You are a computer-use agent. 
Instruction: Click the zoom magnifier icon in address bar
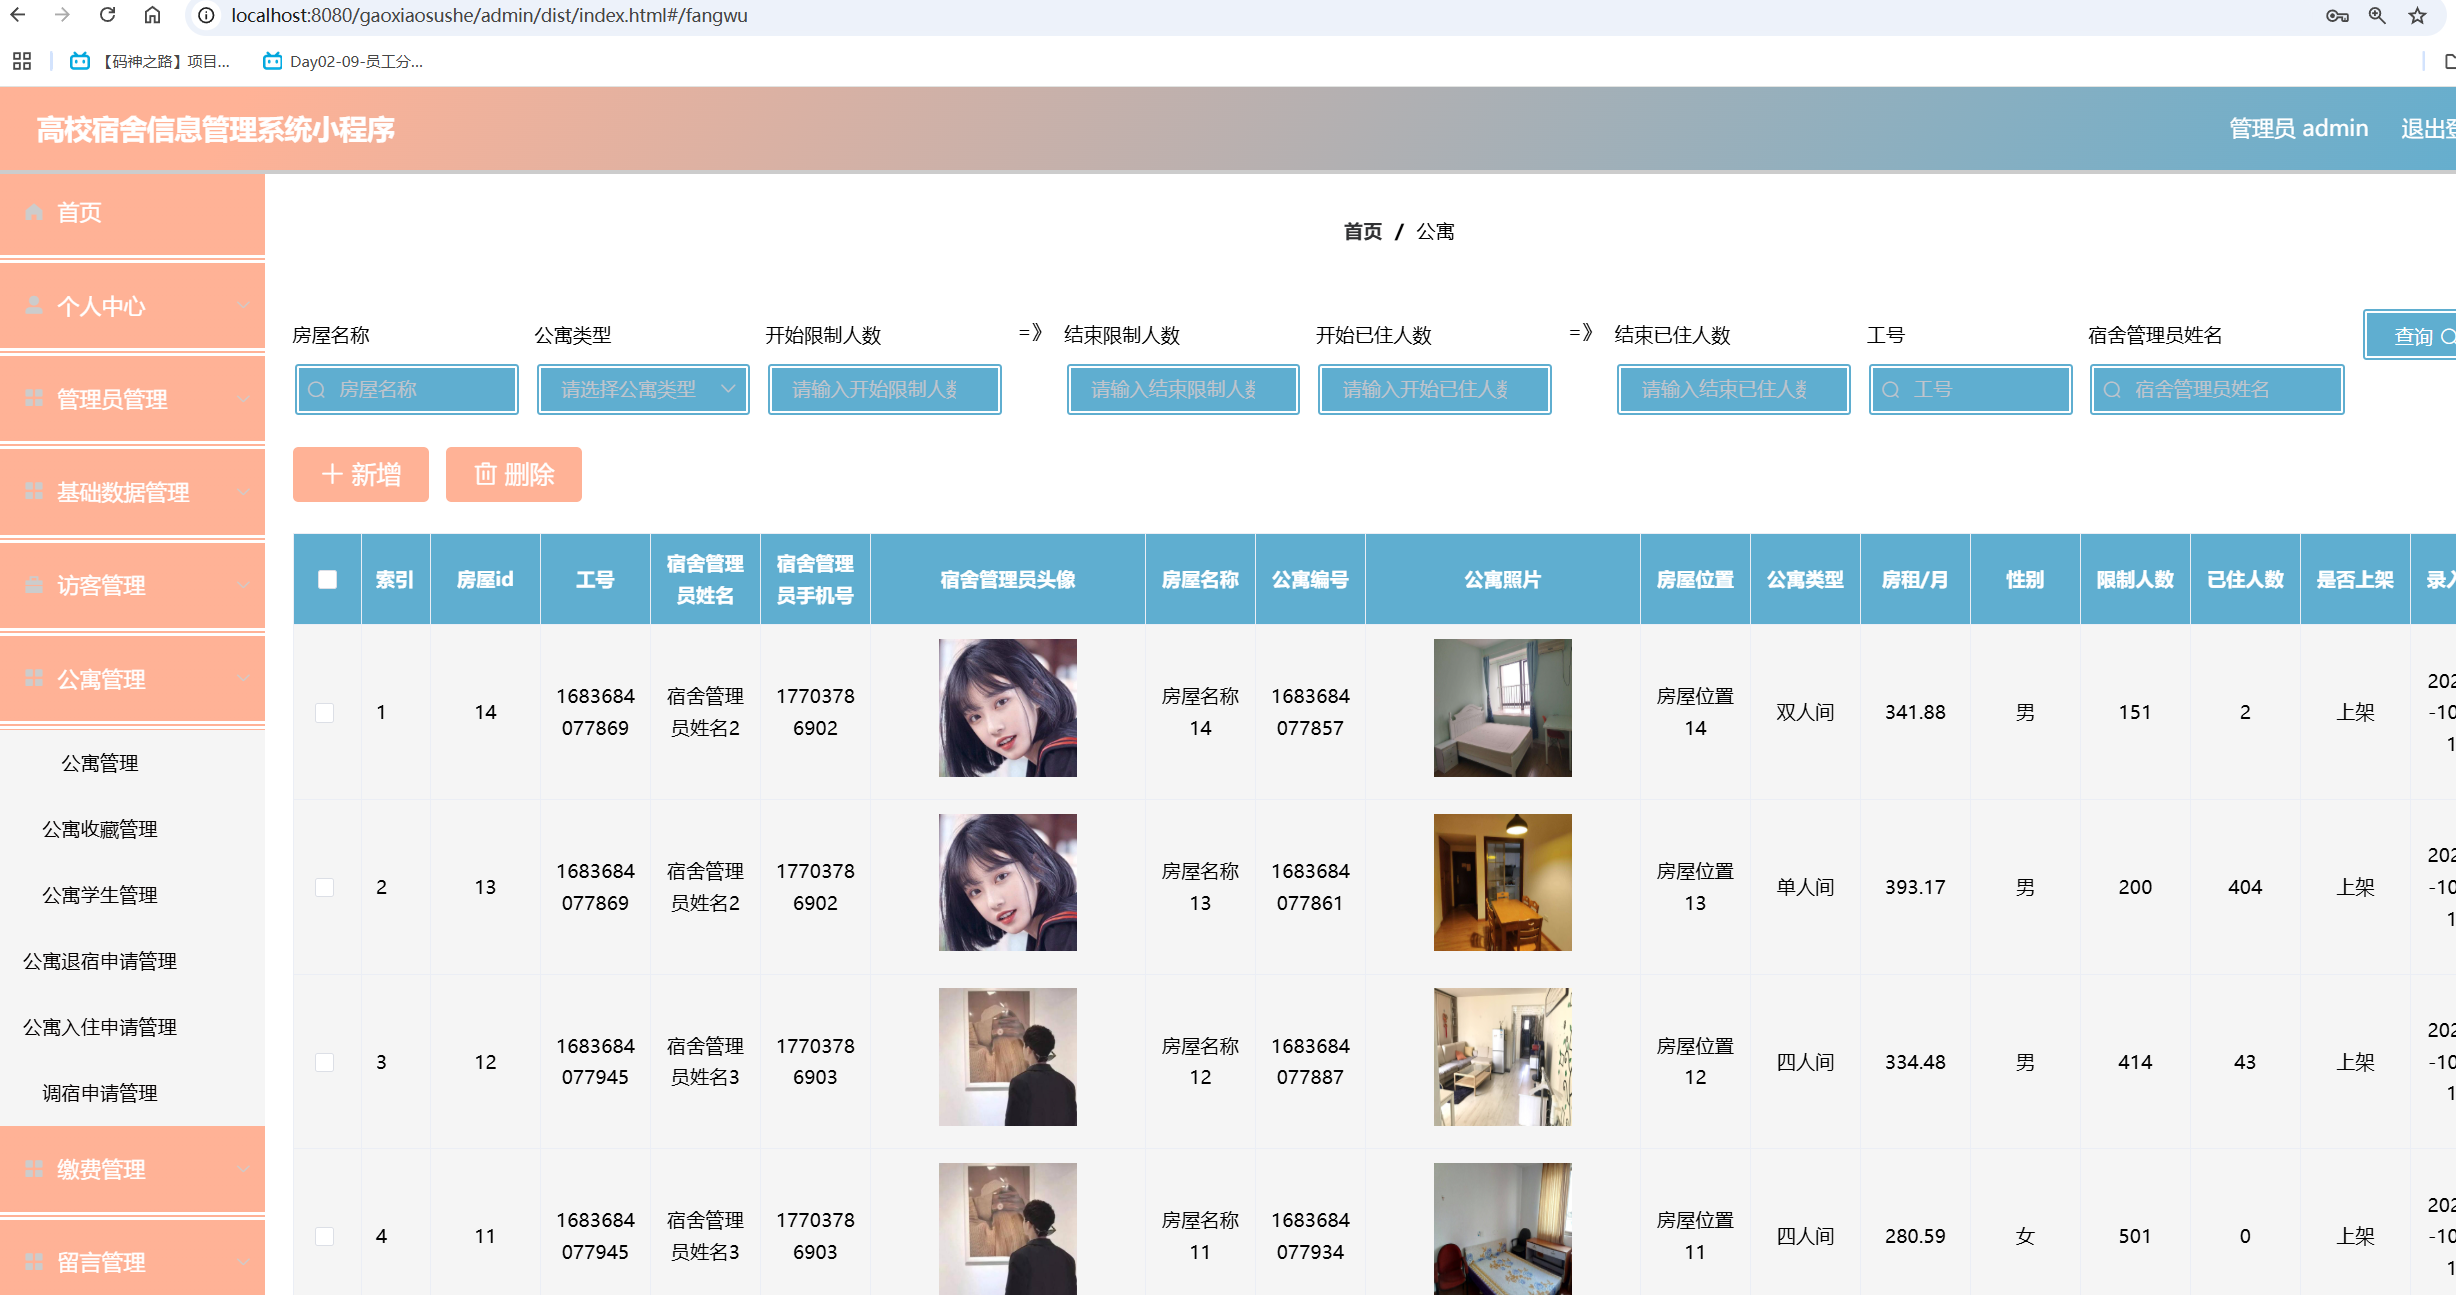(x=2377, y=15)
